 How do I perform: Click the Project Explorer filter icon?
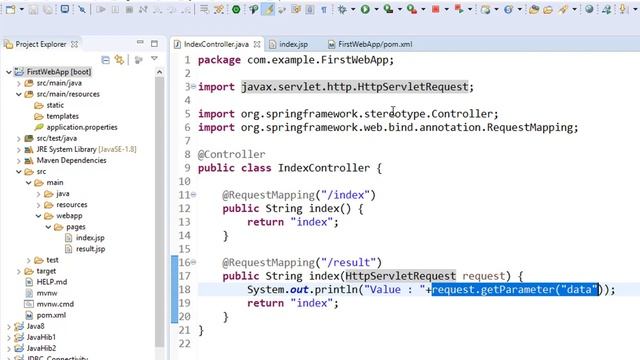pyautogui.click(x=139, y=60)
